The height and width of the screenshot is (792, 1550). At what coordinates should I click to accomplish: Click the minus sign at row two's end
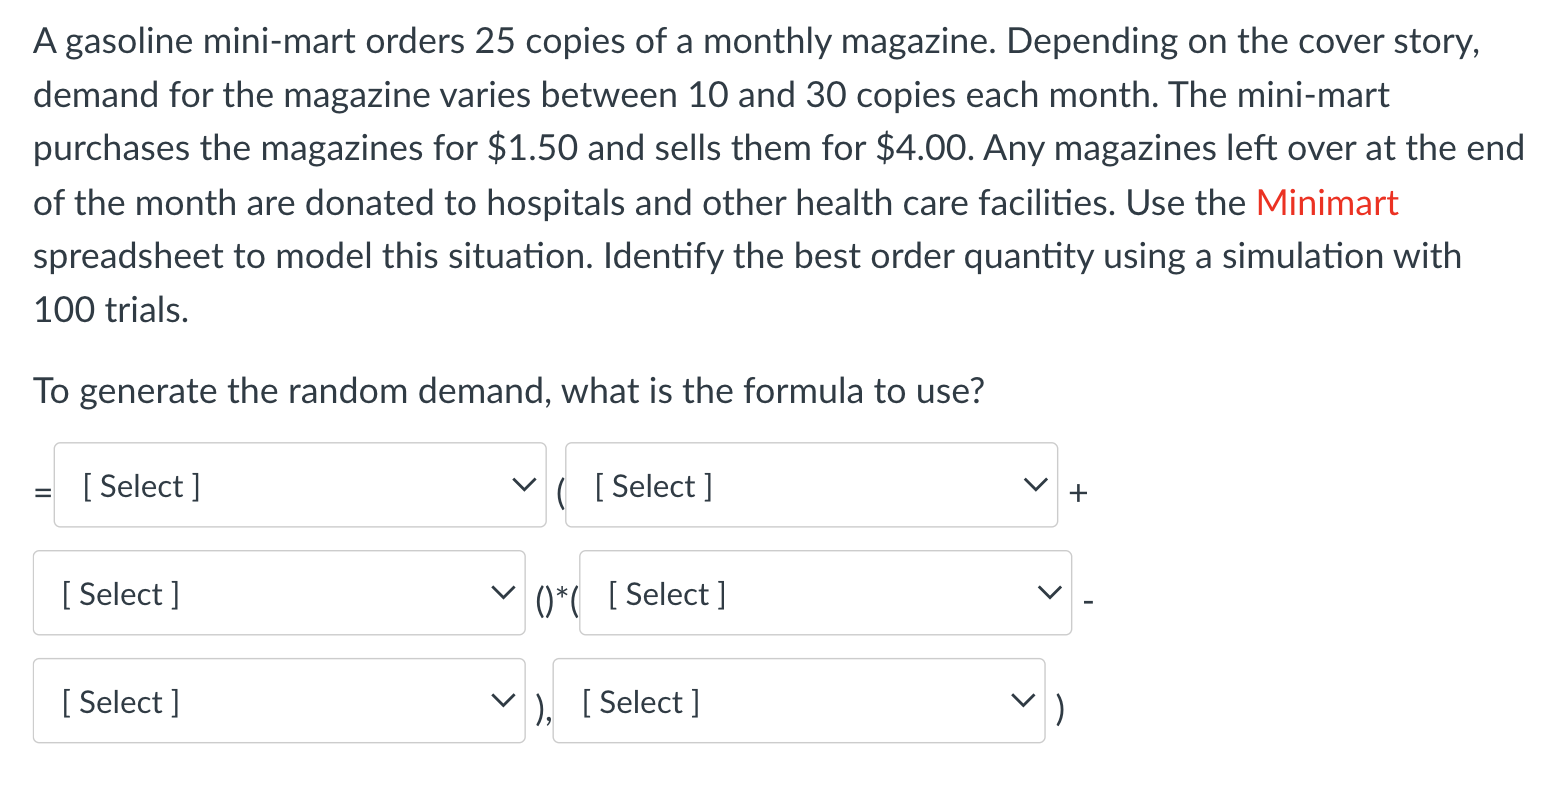click(1087, 601)
